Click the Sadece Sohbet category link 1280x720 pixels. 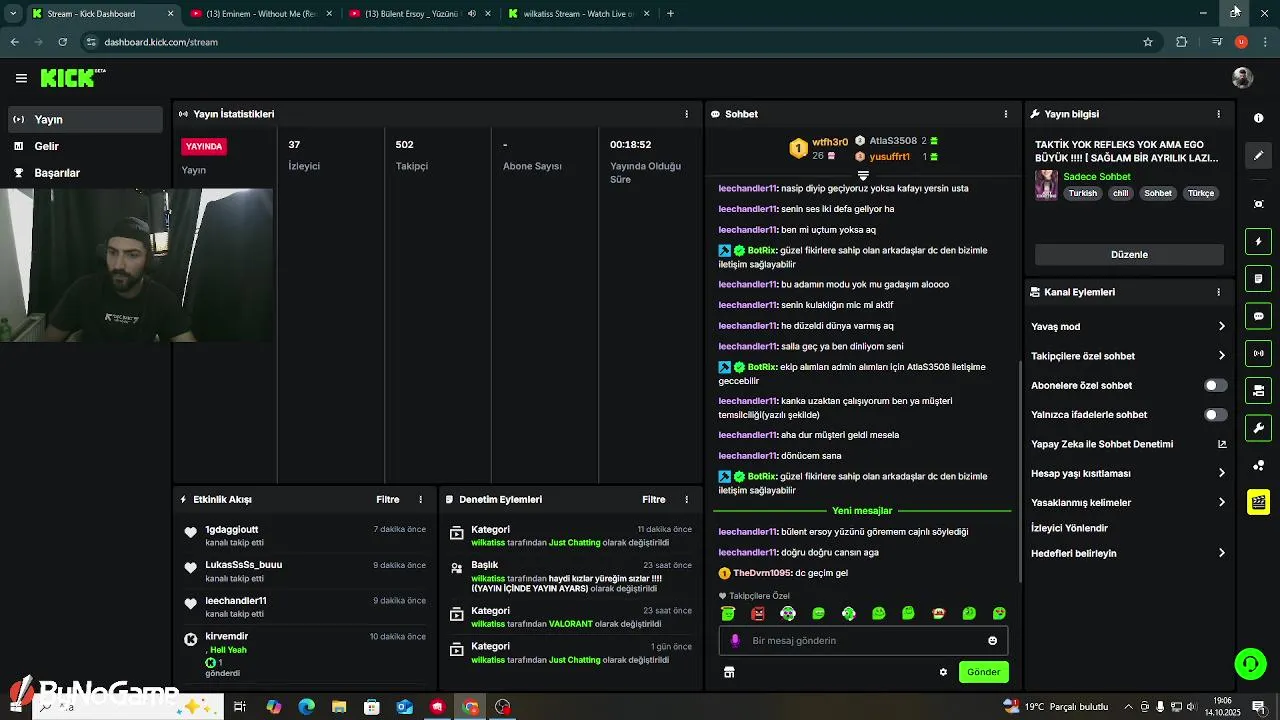click(x=1097, y=177)
